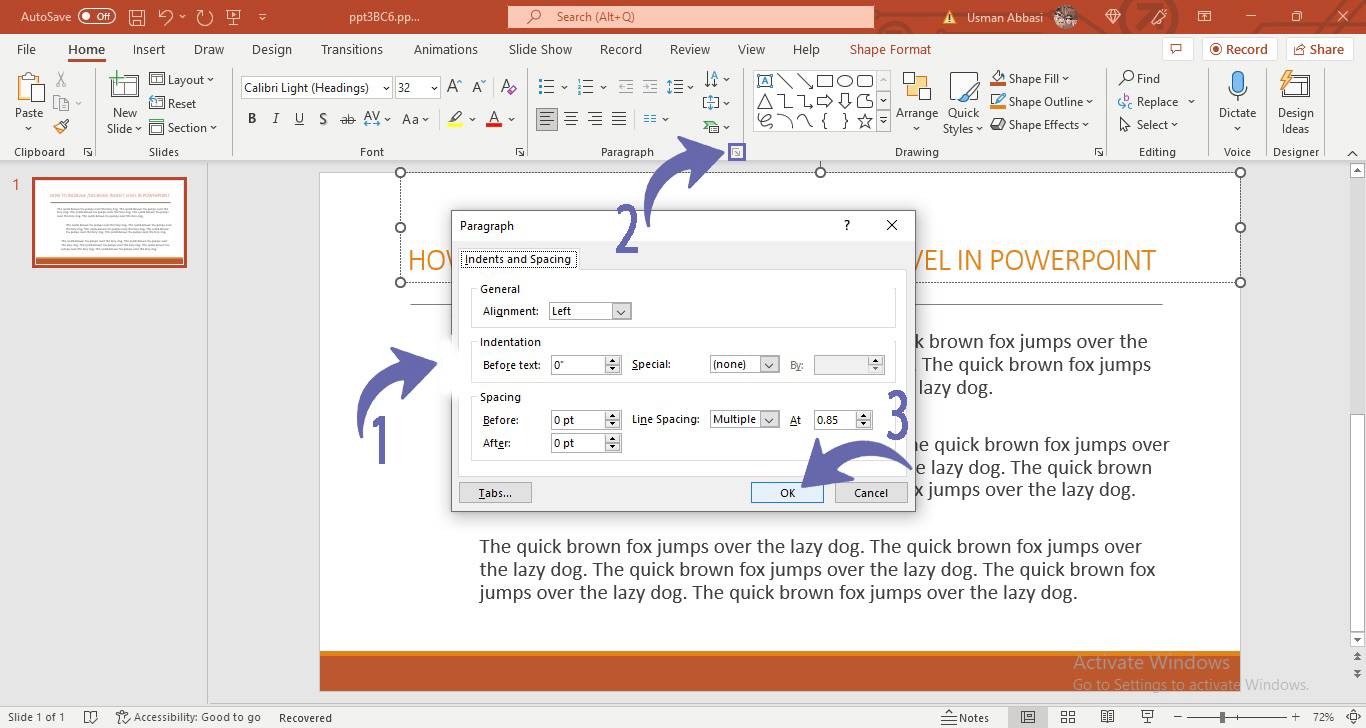Open the Alignment dropdown in dialog
Image resolution: width=1366 pixels, height=728 pixels.
[621, 311]
